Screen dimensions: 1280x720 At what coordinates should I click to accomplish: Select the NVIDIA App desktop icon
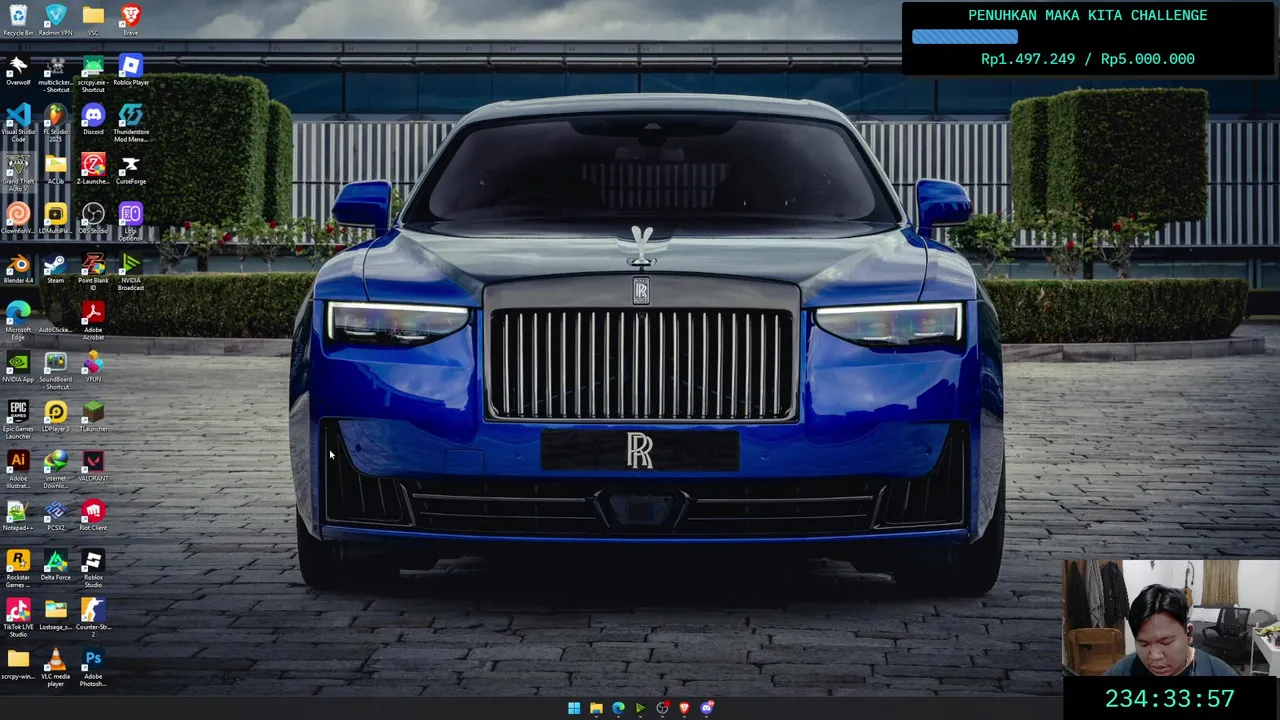[18, 367]
